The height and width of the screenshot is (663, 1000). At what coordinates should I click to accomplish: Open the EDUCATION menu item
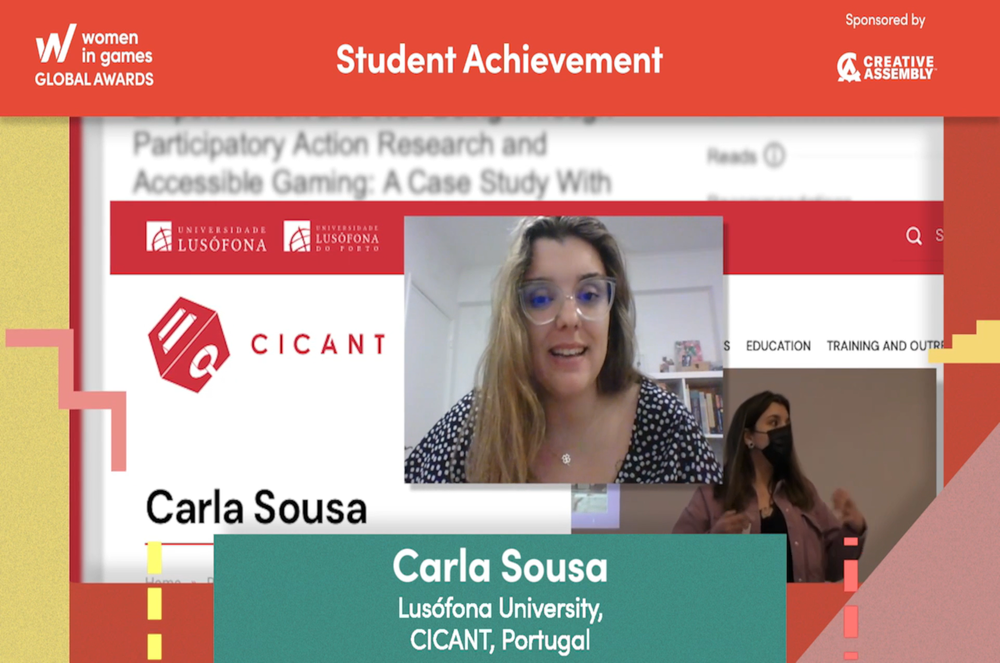(778, 346)
